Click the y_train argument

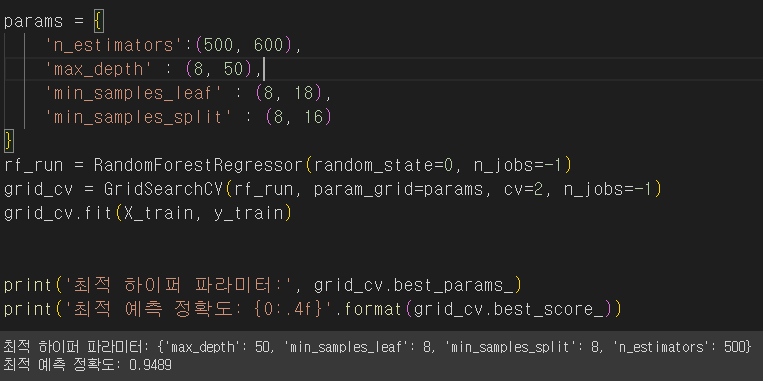pos(249,213)
